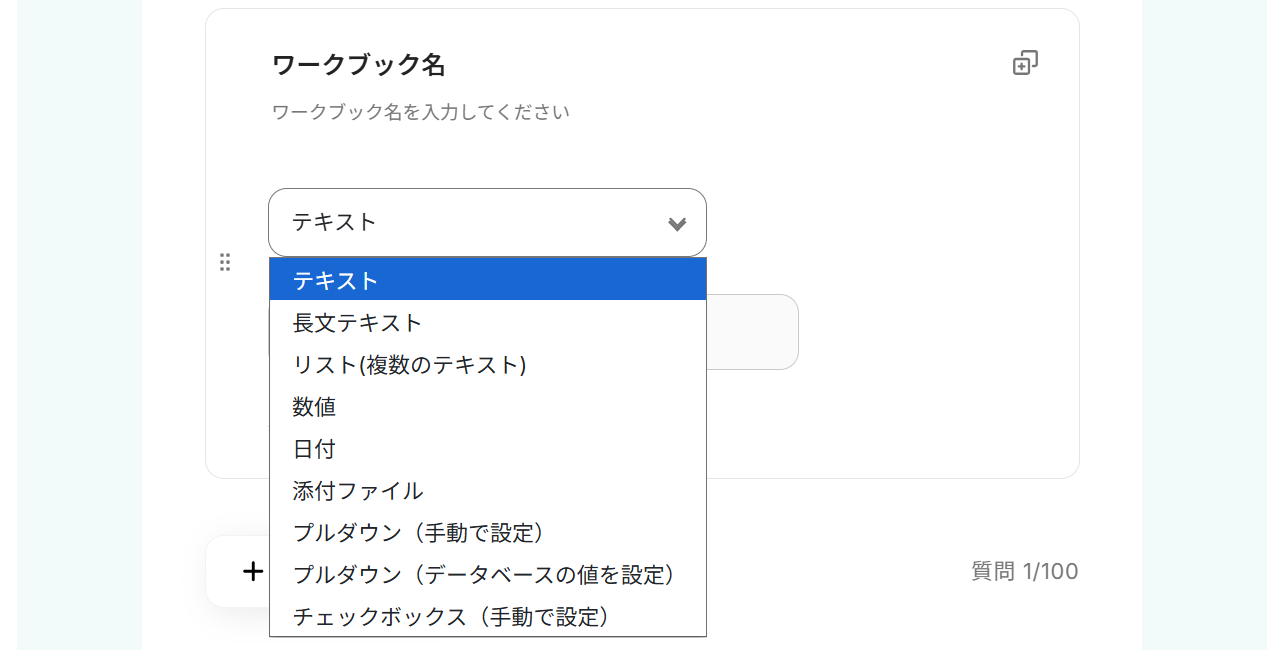Select the highlighted テキスト option in list

coord(487,280)
